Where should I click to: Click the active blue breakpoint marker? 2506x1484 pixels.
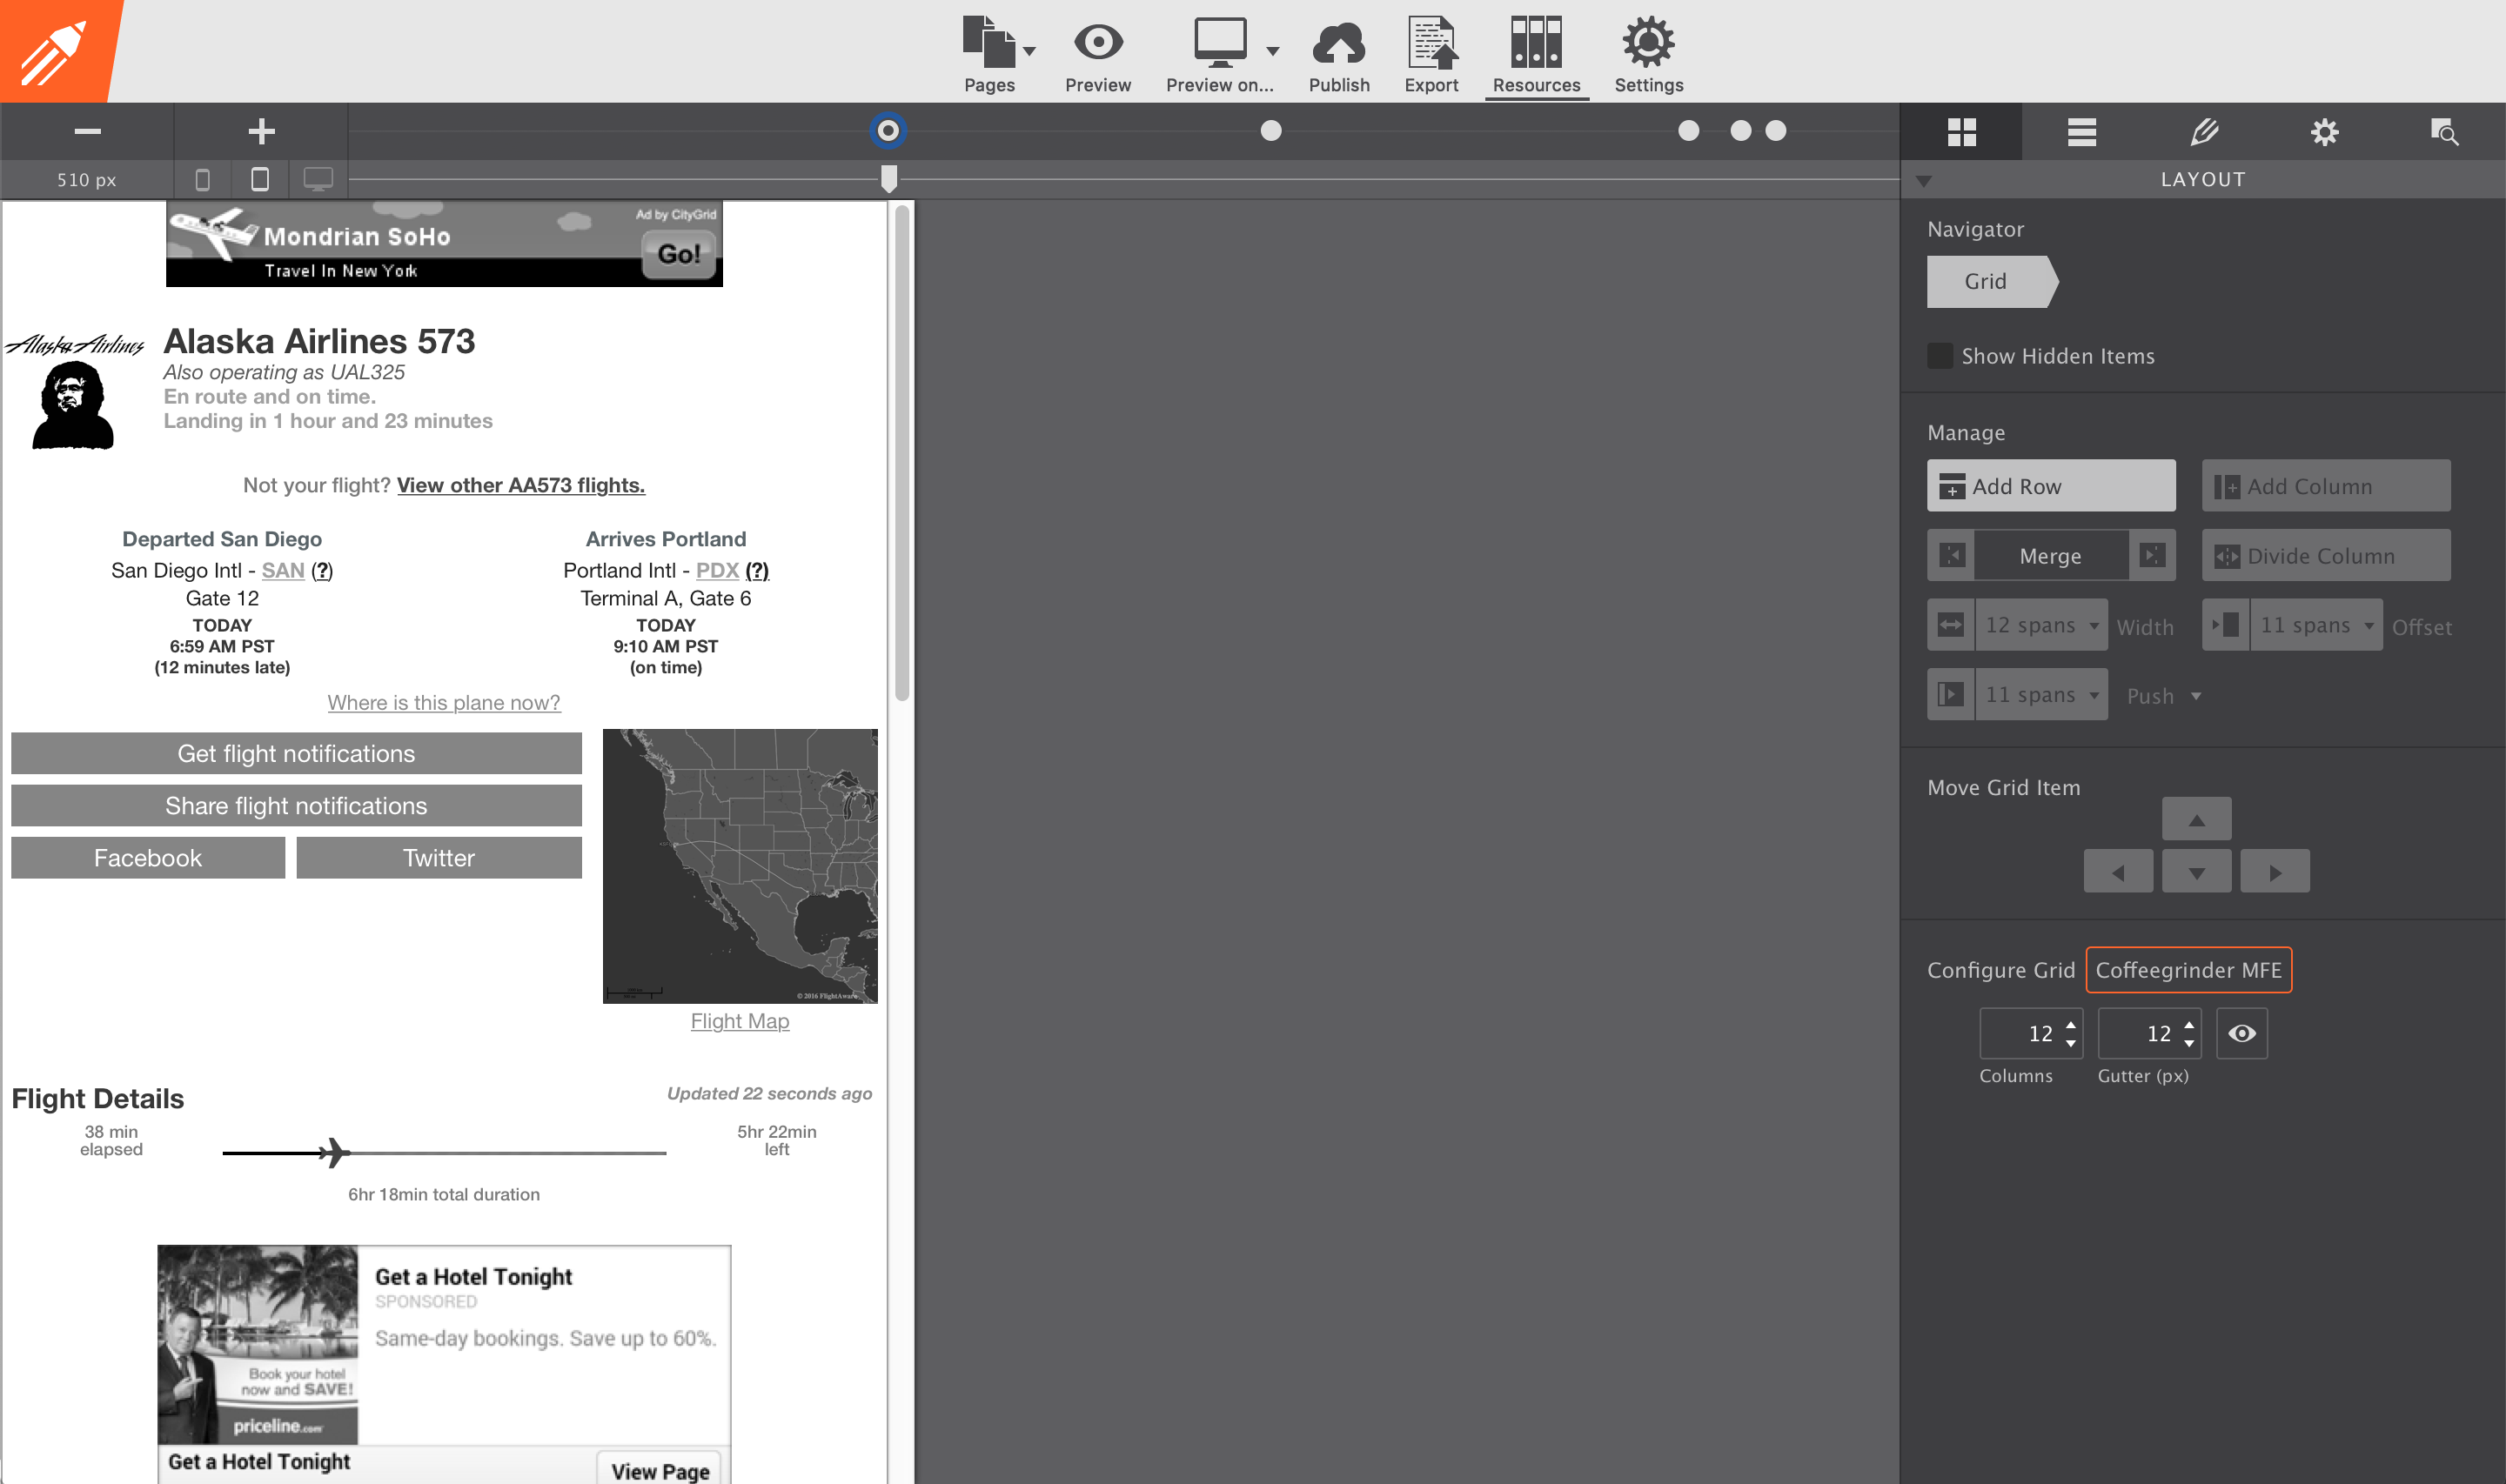point(888,131)
